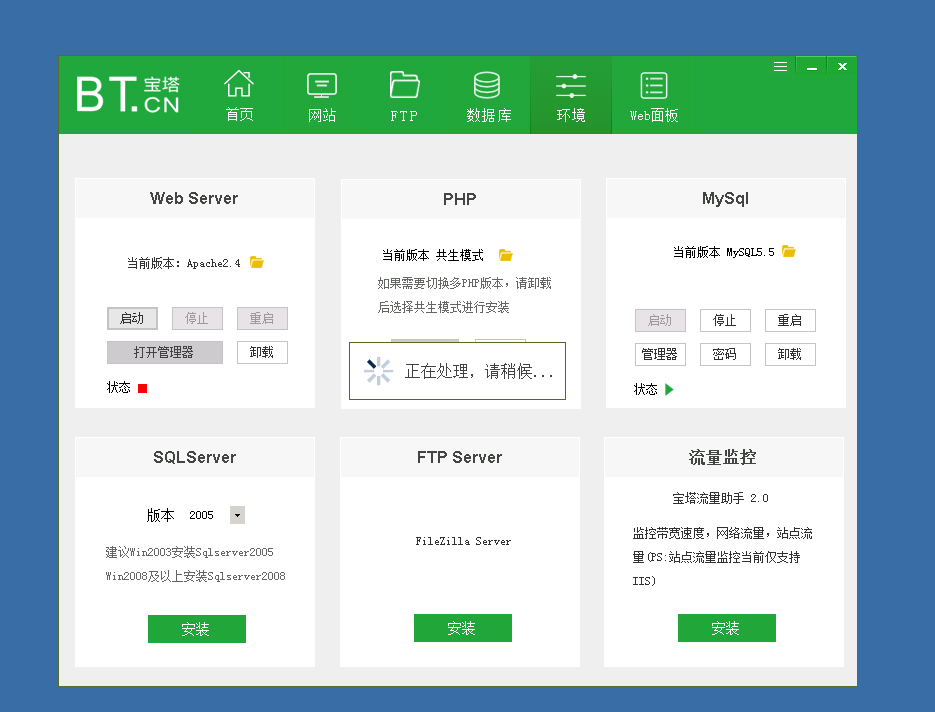Click MySql 启动 start button
The width and height of the screenshot is (935, 712).
click(660, 320)
